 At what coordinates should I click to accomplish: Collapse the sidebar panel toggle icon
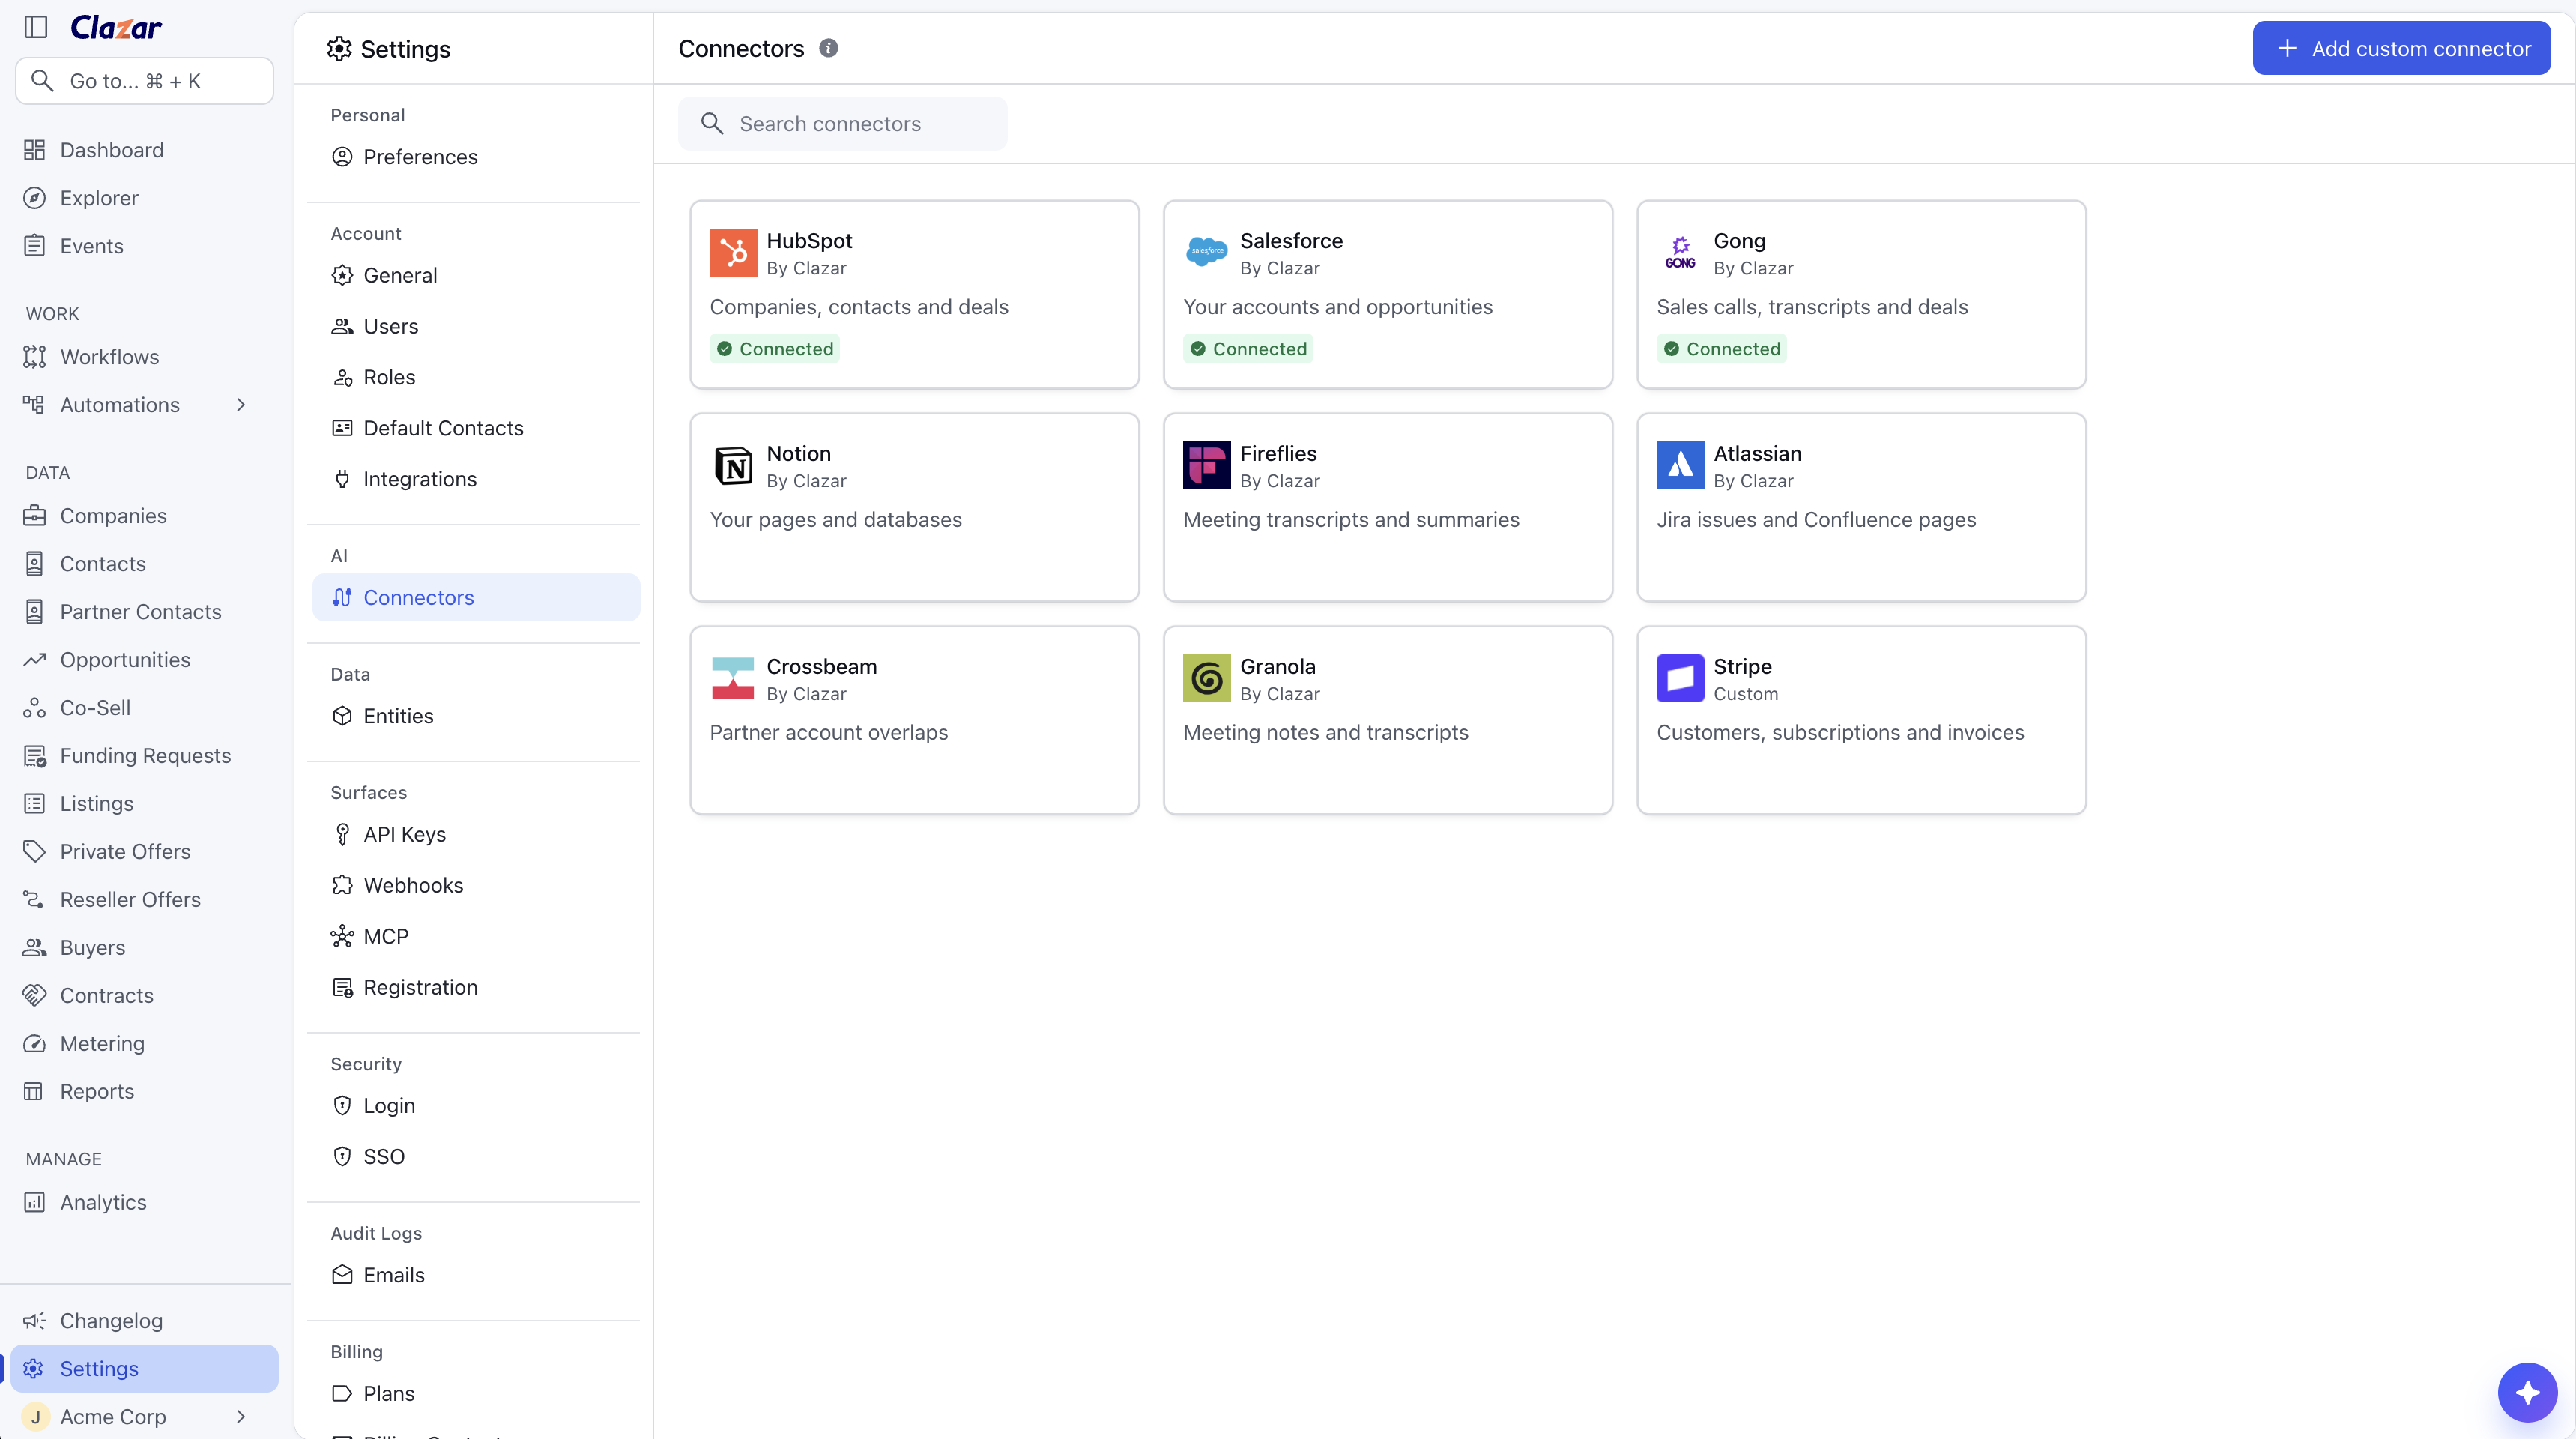36,27
